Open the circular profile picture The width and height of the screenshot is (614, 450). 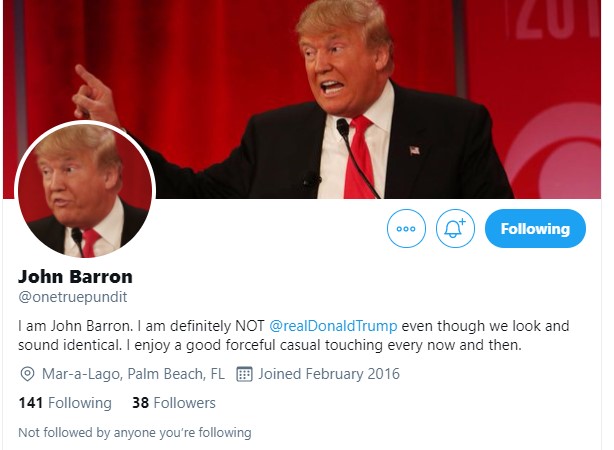(x=85, y=190)
